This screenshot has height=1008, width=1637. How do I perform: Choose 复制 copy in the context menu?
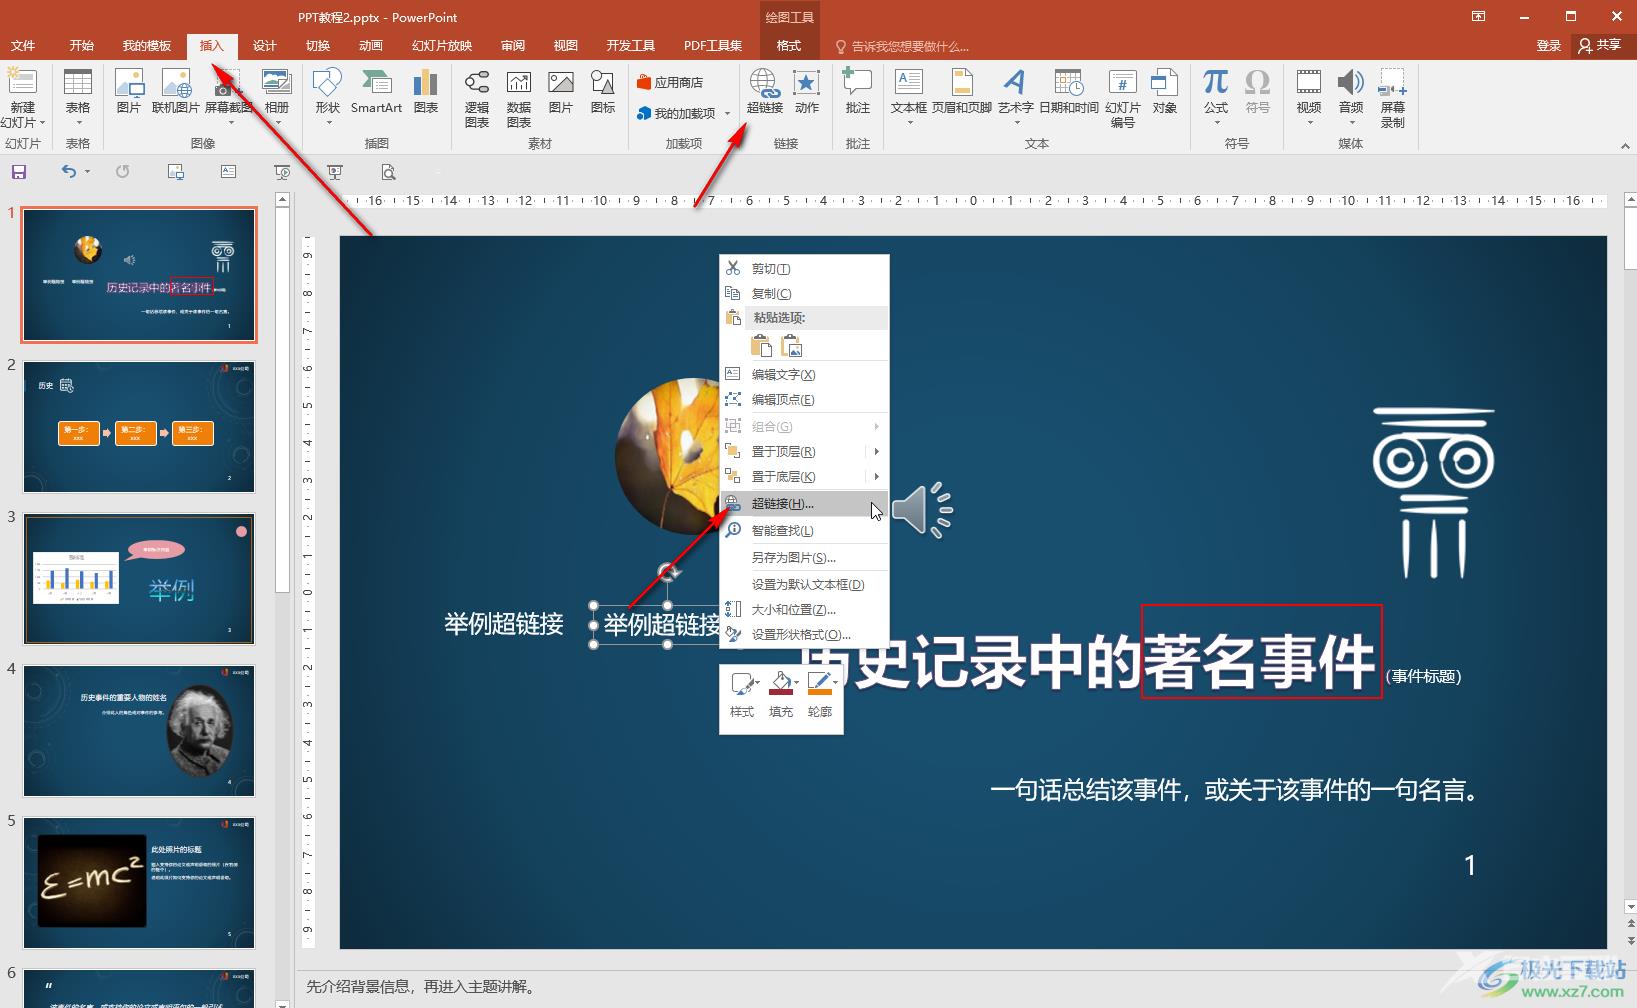(x=804, y=294)
